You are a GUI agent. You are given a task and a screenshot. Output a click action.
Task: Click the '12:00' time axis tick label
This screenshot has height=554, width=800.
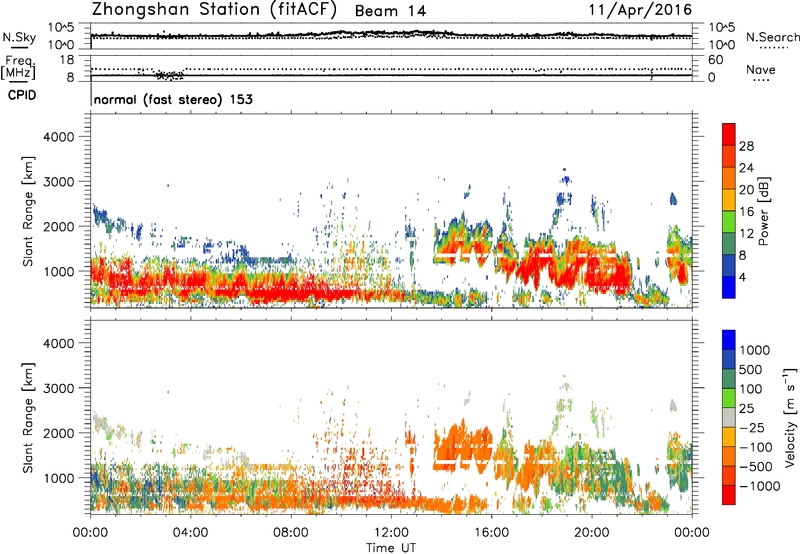(x=391, y=533)
